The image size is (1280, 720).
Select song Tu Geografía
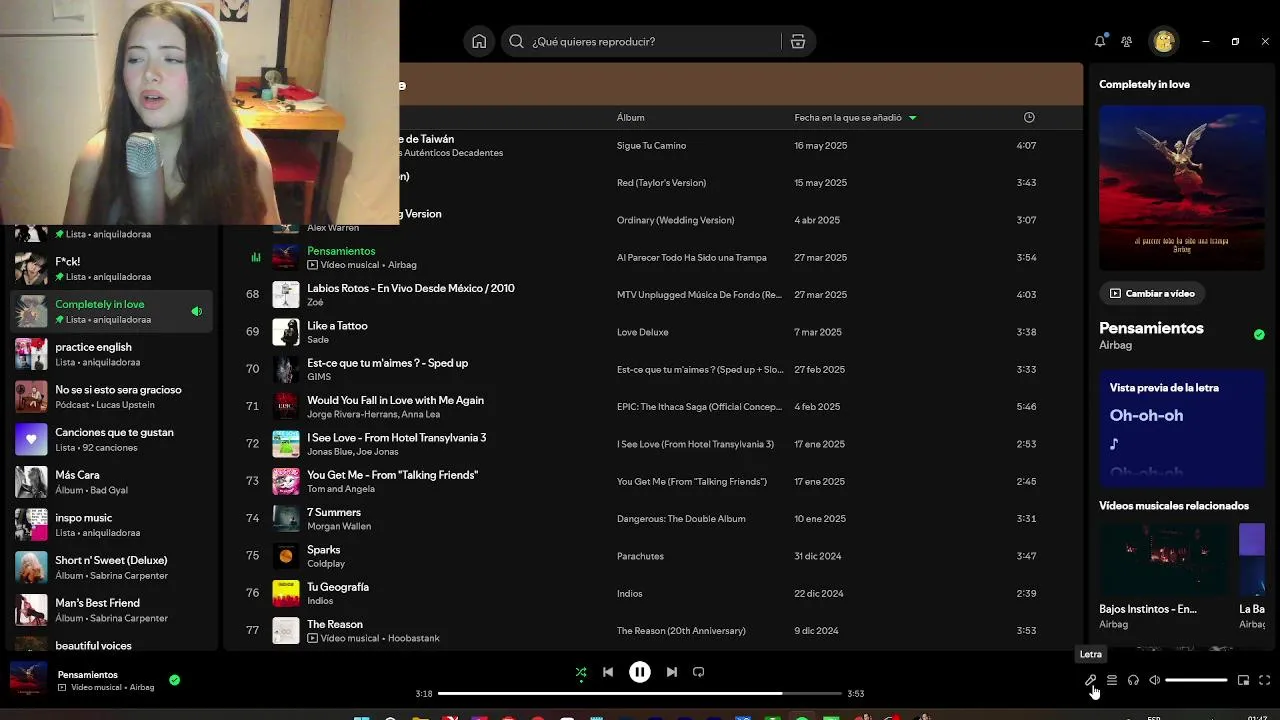coord(338,587)
